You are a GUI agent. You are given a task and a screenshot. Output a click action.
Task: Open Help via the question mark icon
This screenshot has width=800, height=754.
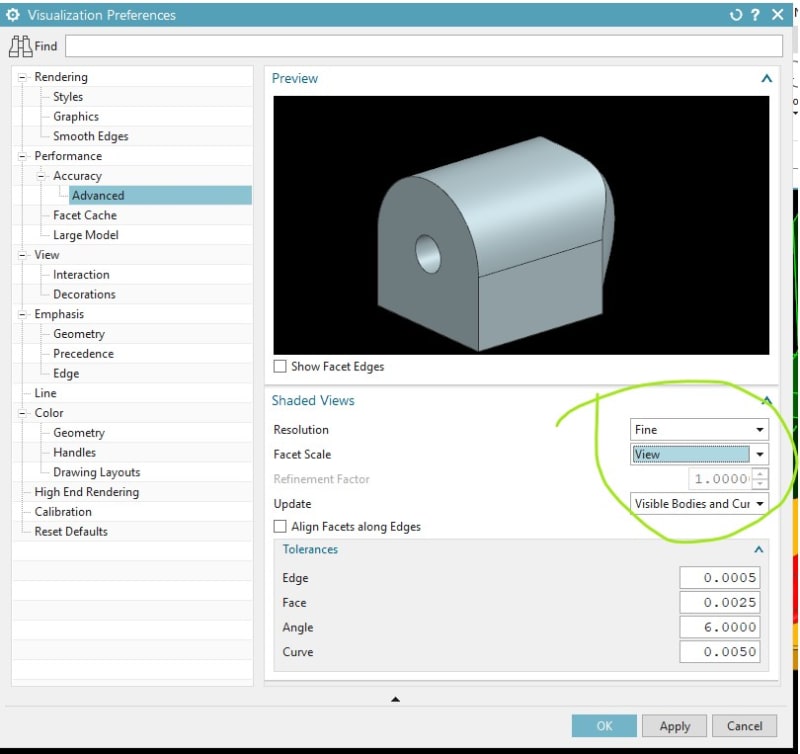click(755, 15)
